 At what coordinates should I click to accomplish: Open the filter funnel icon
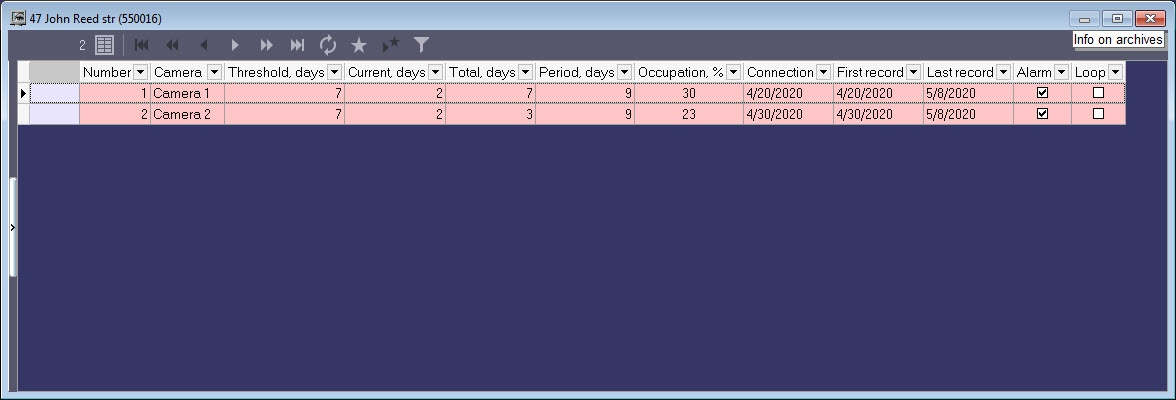point(422,45)
